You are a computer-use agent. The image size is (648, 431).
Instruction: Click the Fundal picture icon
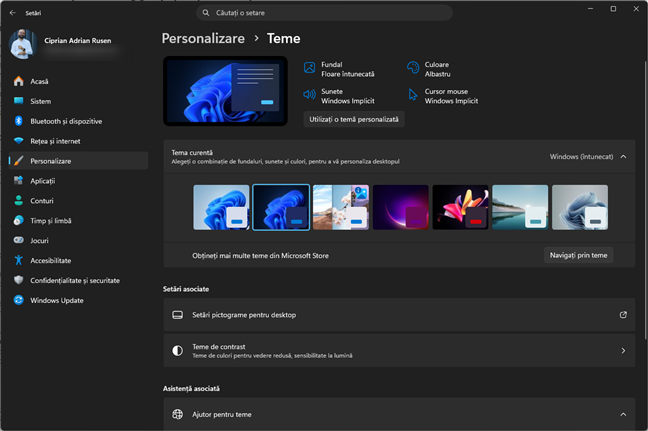310,67
